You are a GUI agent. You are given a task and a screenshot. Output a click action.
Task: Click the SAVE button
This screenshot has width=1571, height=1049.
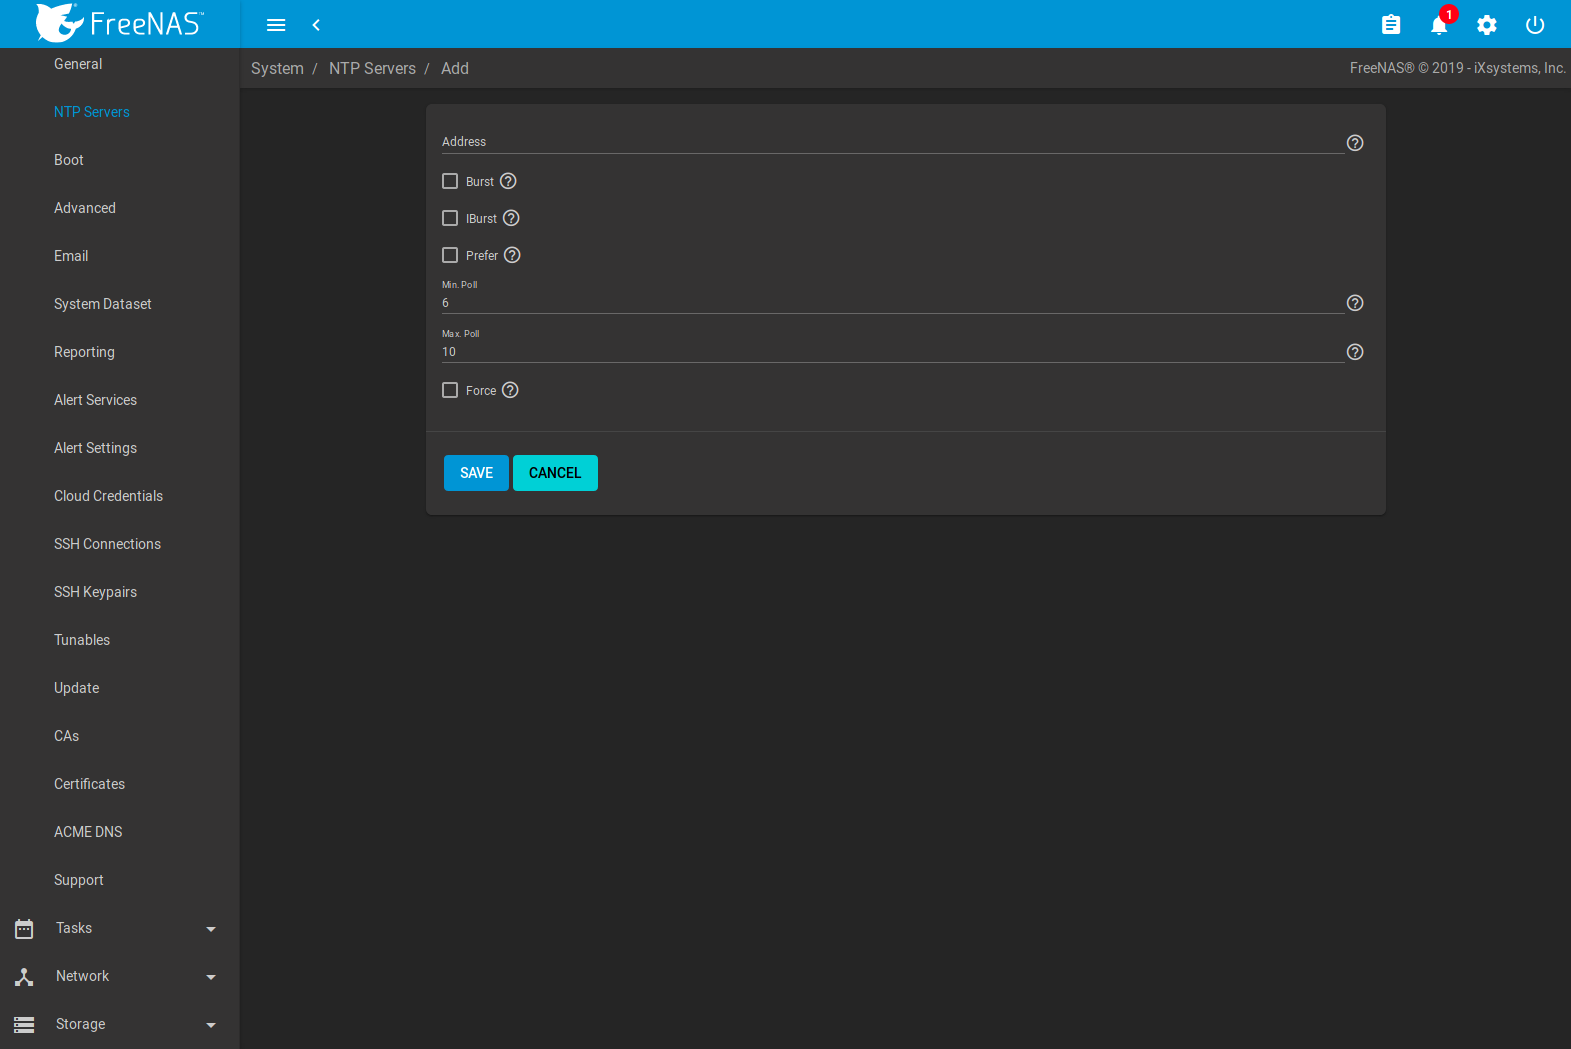[x=476, y=473]
